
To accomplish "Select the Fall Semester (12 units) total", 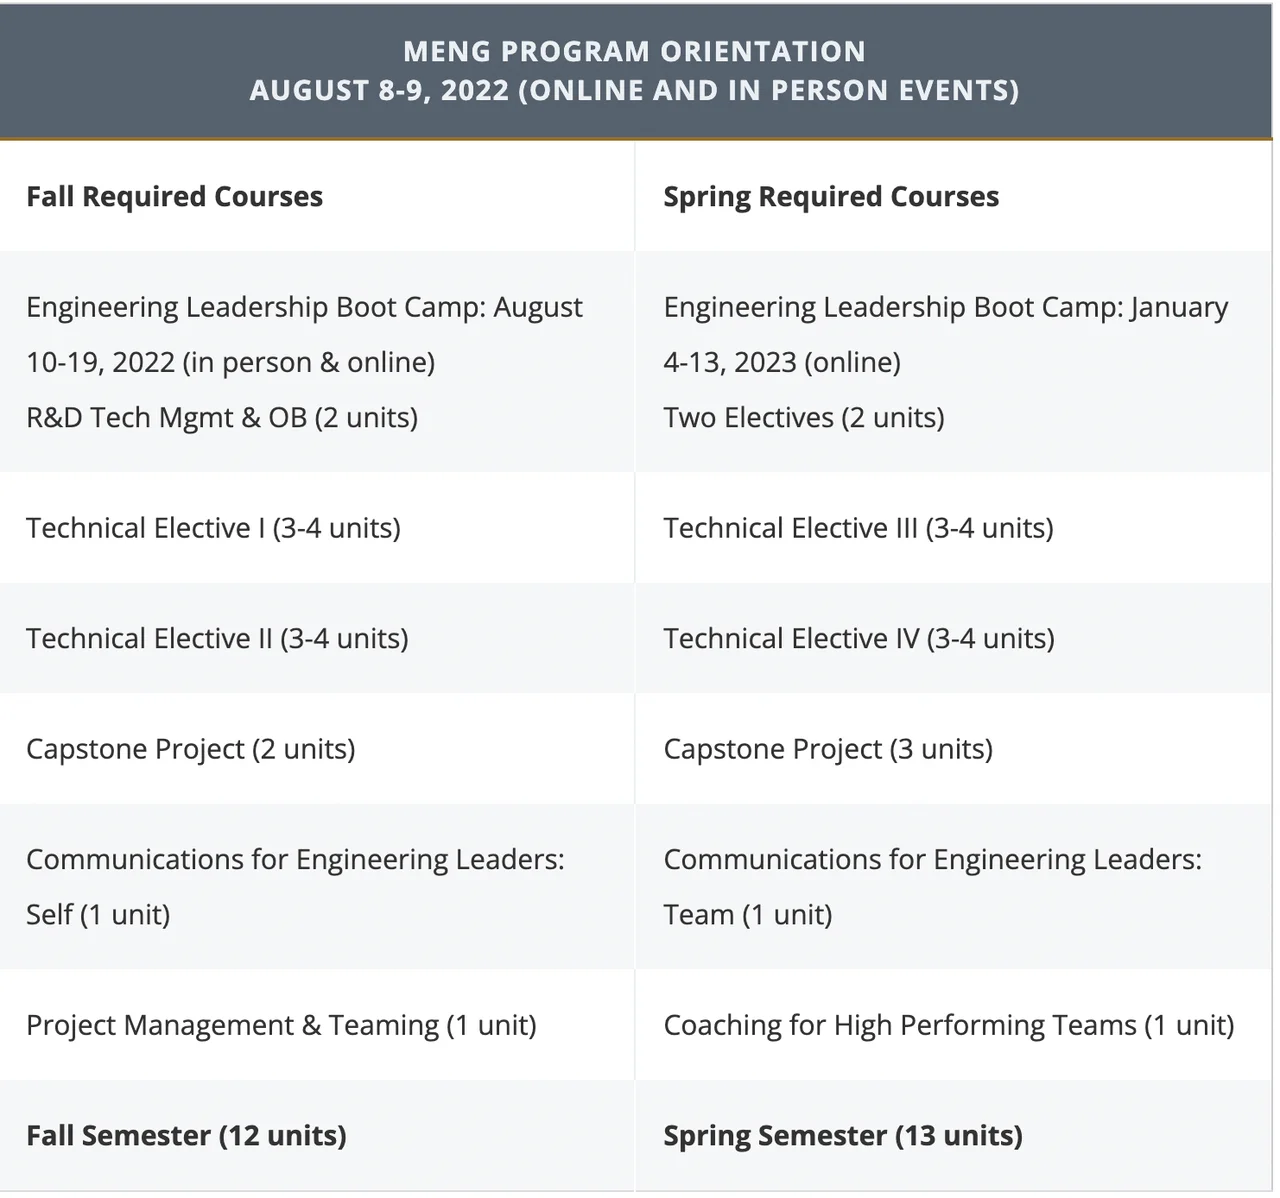I will tap(186, 1135).
